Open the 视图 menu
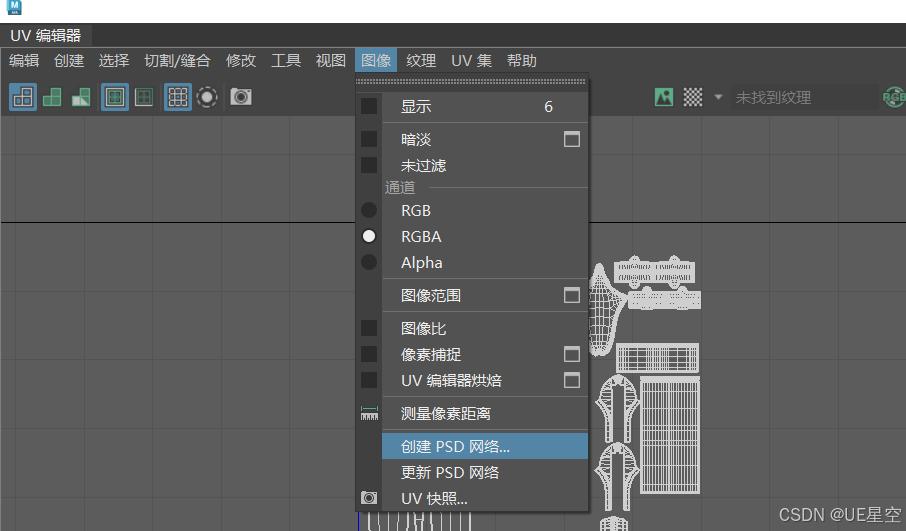 click(331, 61)
